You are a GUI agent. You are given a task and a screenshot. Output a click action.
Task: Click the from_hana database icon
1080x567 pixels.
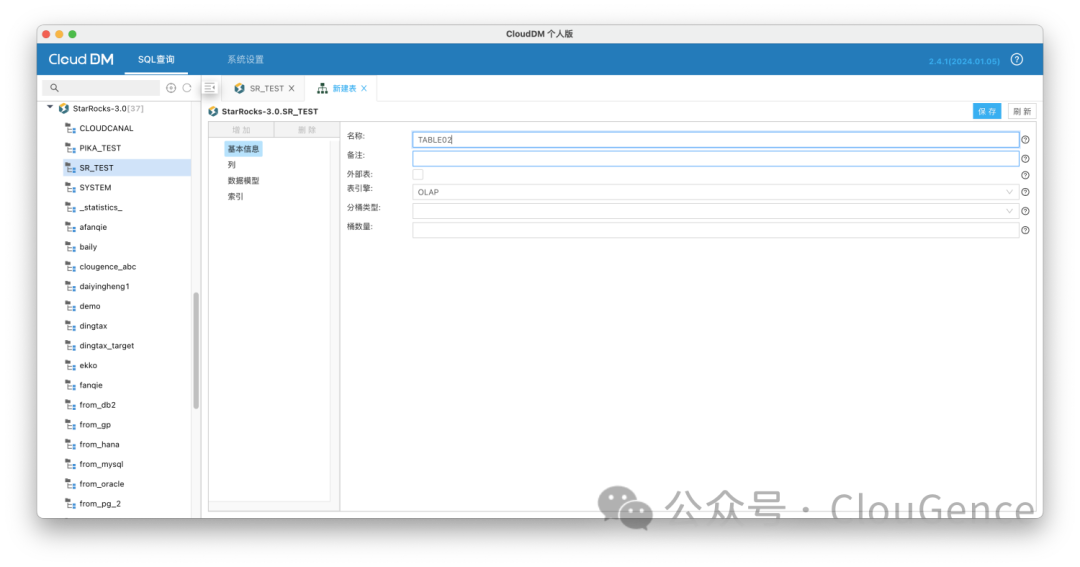pyautogui.click(x=70, y=445)
